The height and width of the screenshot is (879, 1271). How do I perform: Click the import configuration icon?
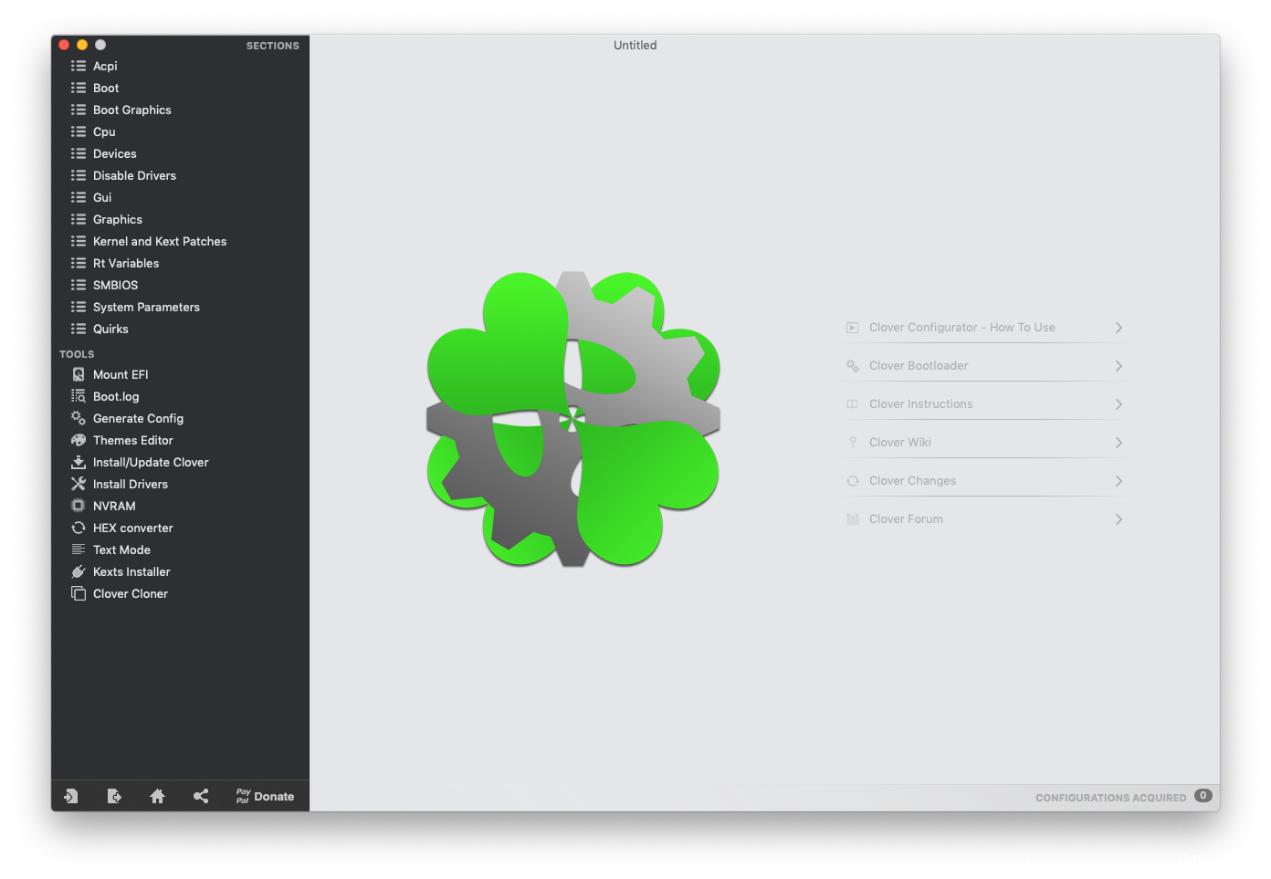[71, 797]
